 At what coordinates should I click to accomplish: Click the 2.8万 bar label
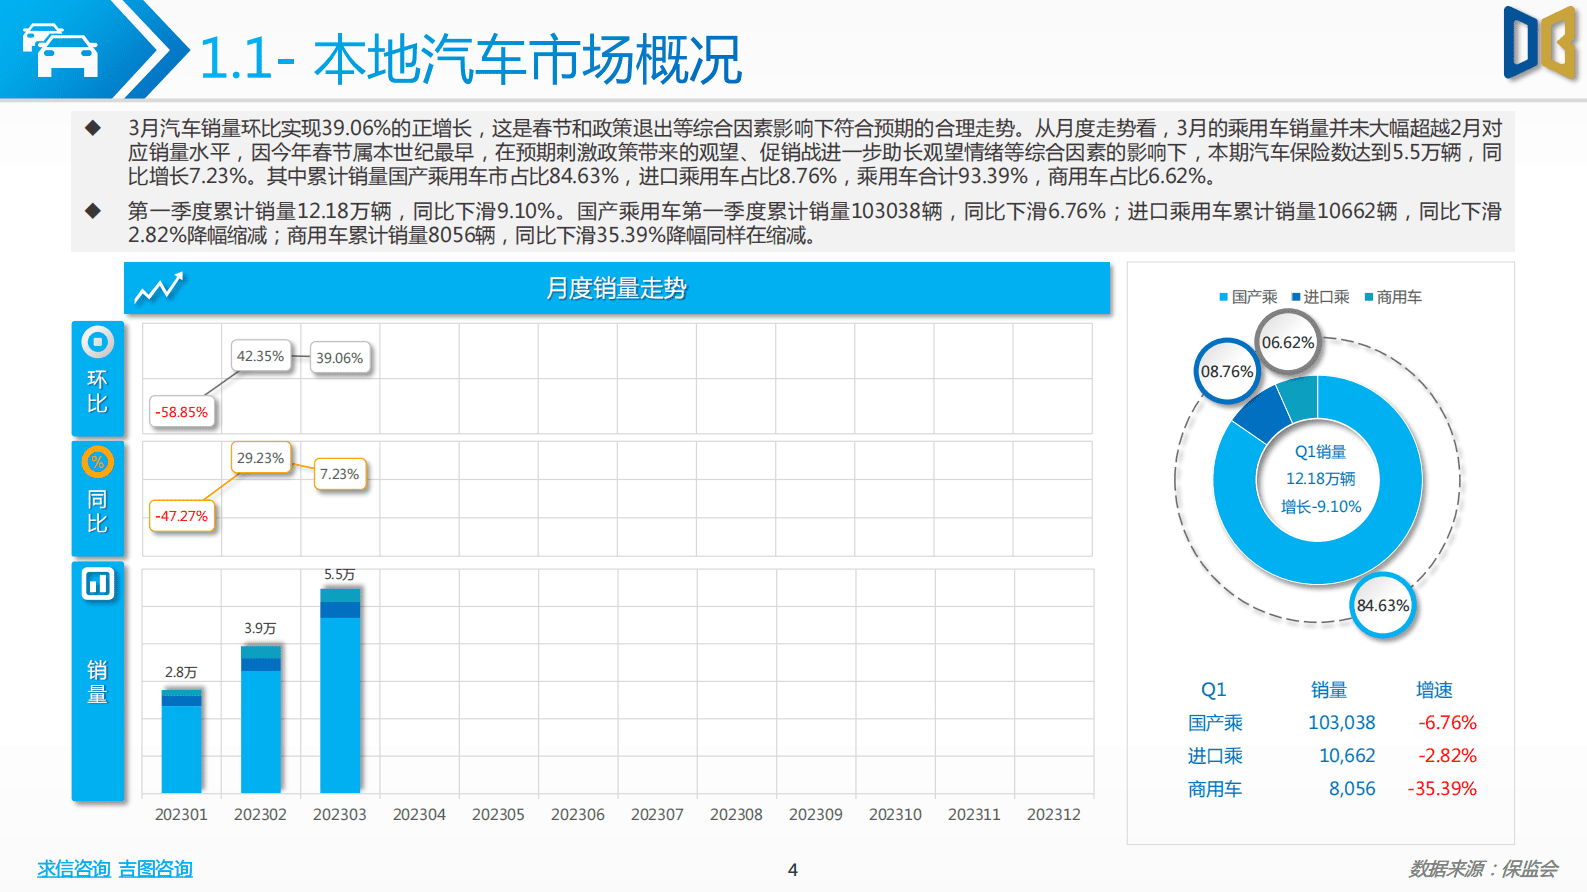(181, 672)
